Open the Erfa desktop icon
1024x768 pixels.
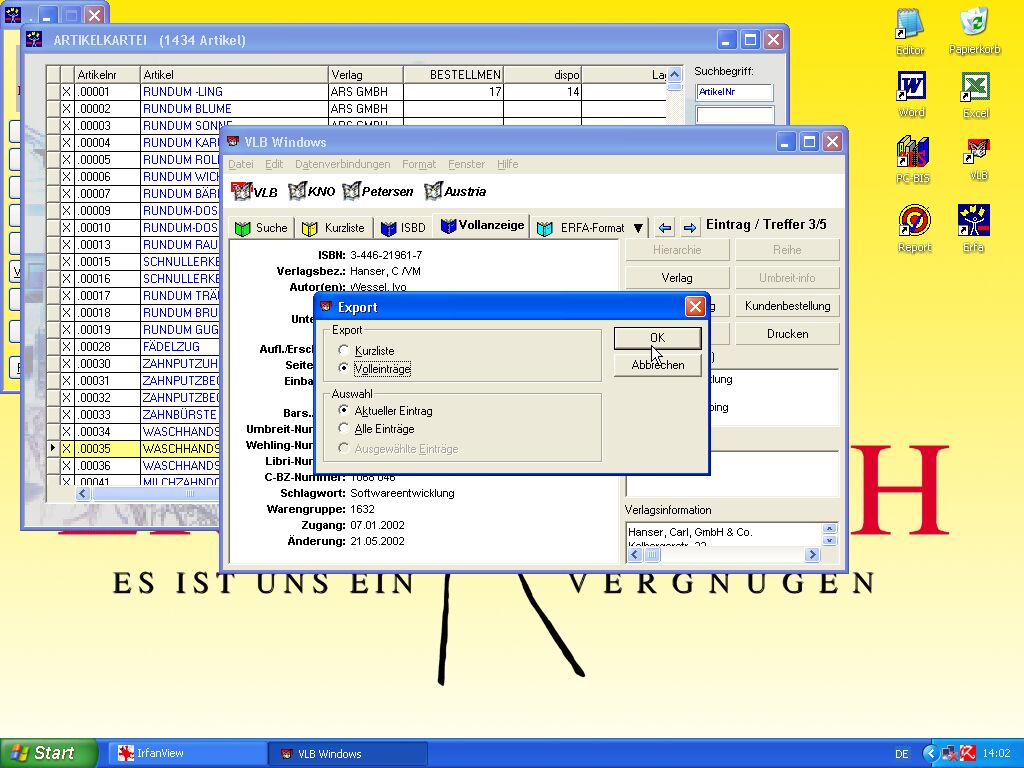(x=974, y=229)
